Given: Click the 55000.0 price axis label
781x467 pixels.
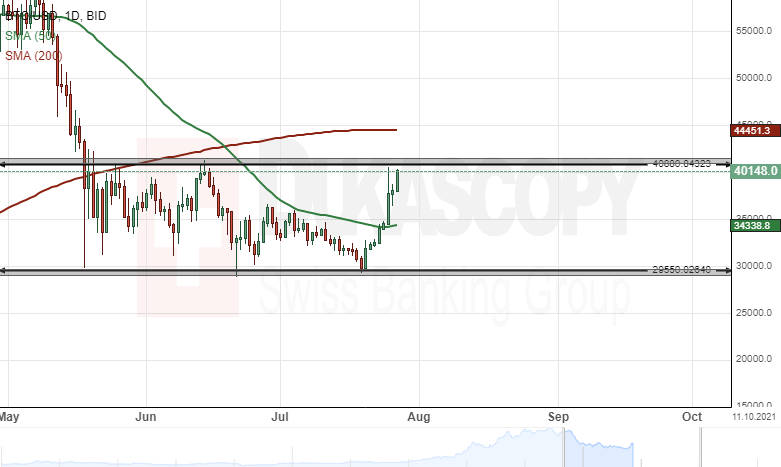Looking at the screenshot, I should click(x=754, y=31).
